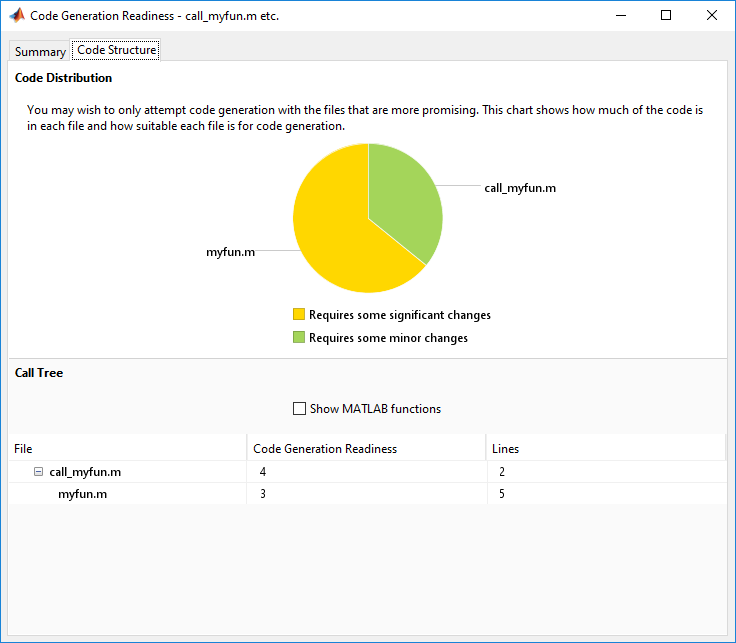Enable Show MATLAB functions checkbox

(x=299, y=408)
